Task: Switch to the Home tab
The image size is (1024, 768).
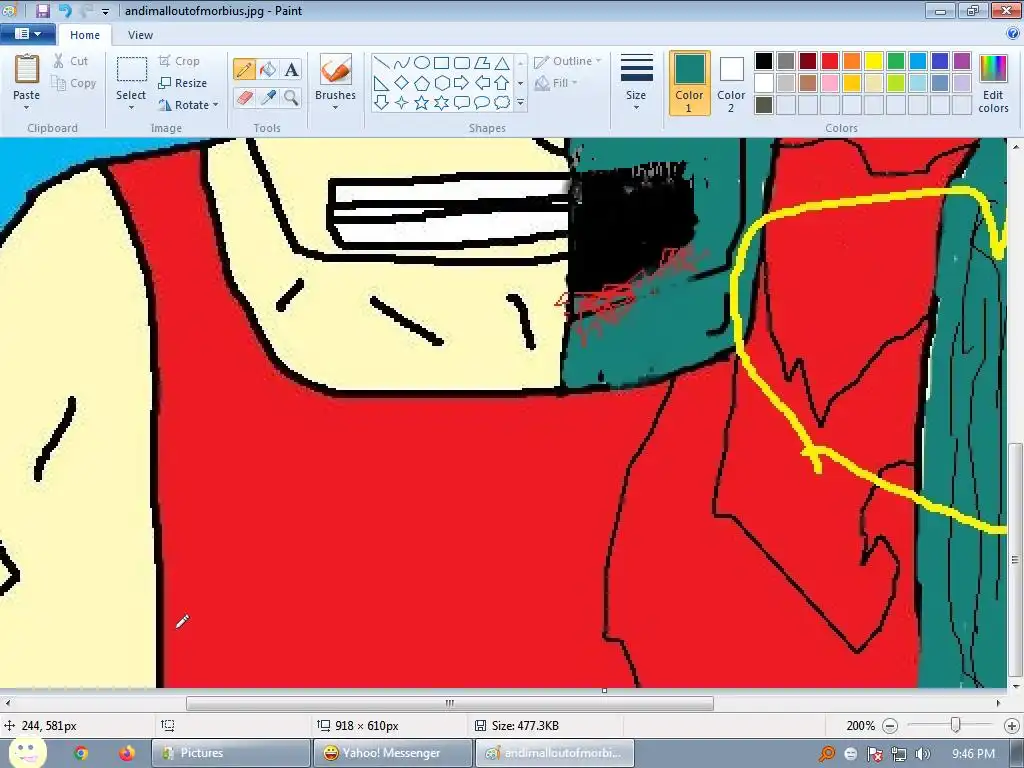Action: [x=85, y=35]
